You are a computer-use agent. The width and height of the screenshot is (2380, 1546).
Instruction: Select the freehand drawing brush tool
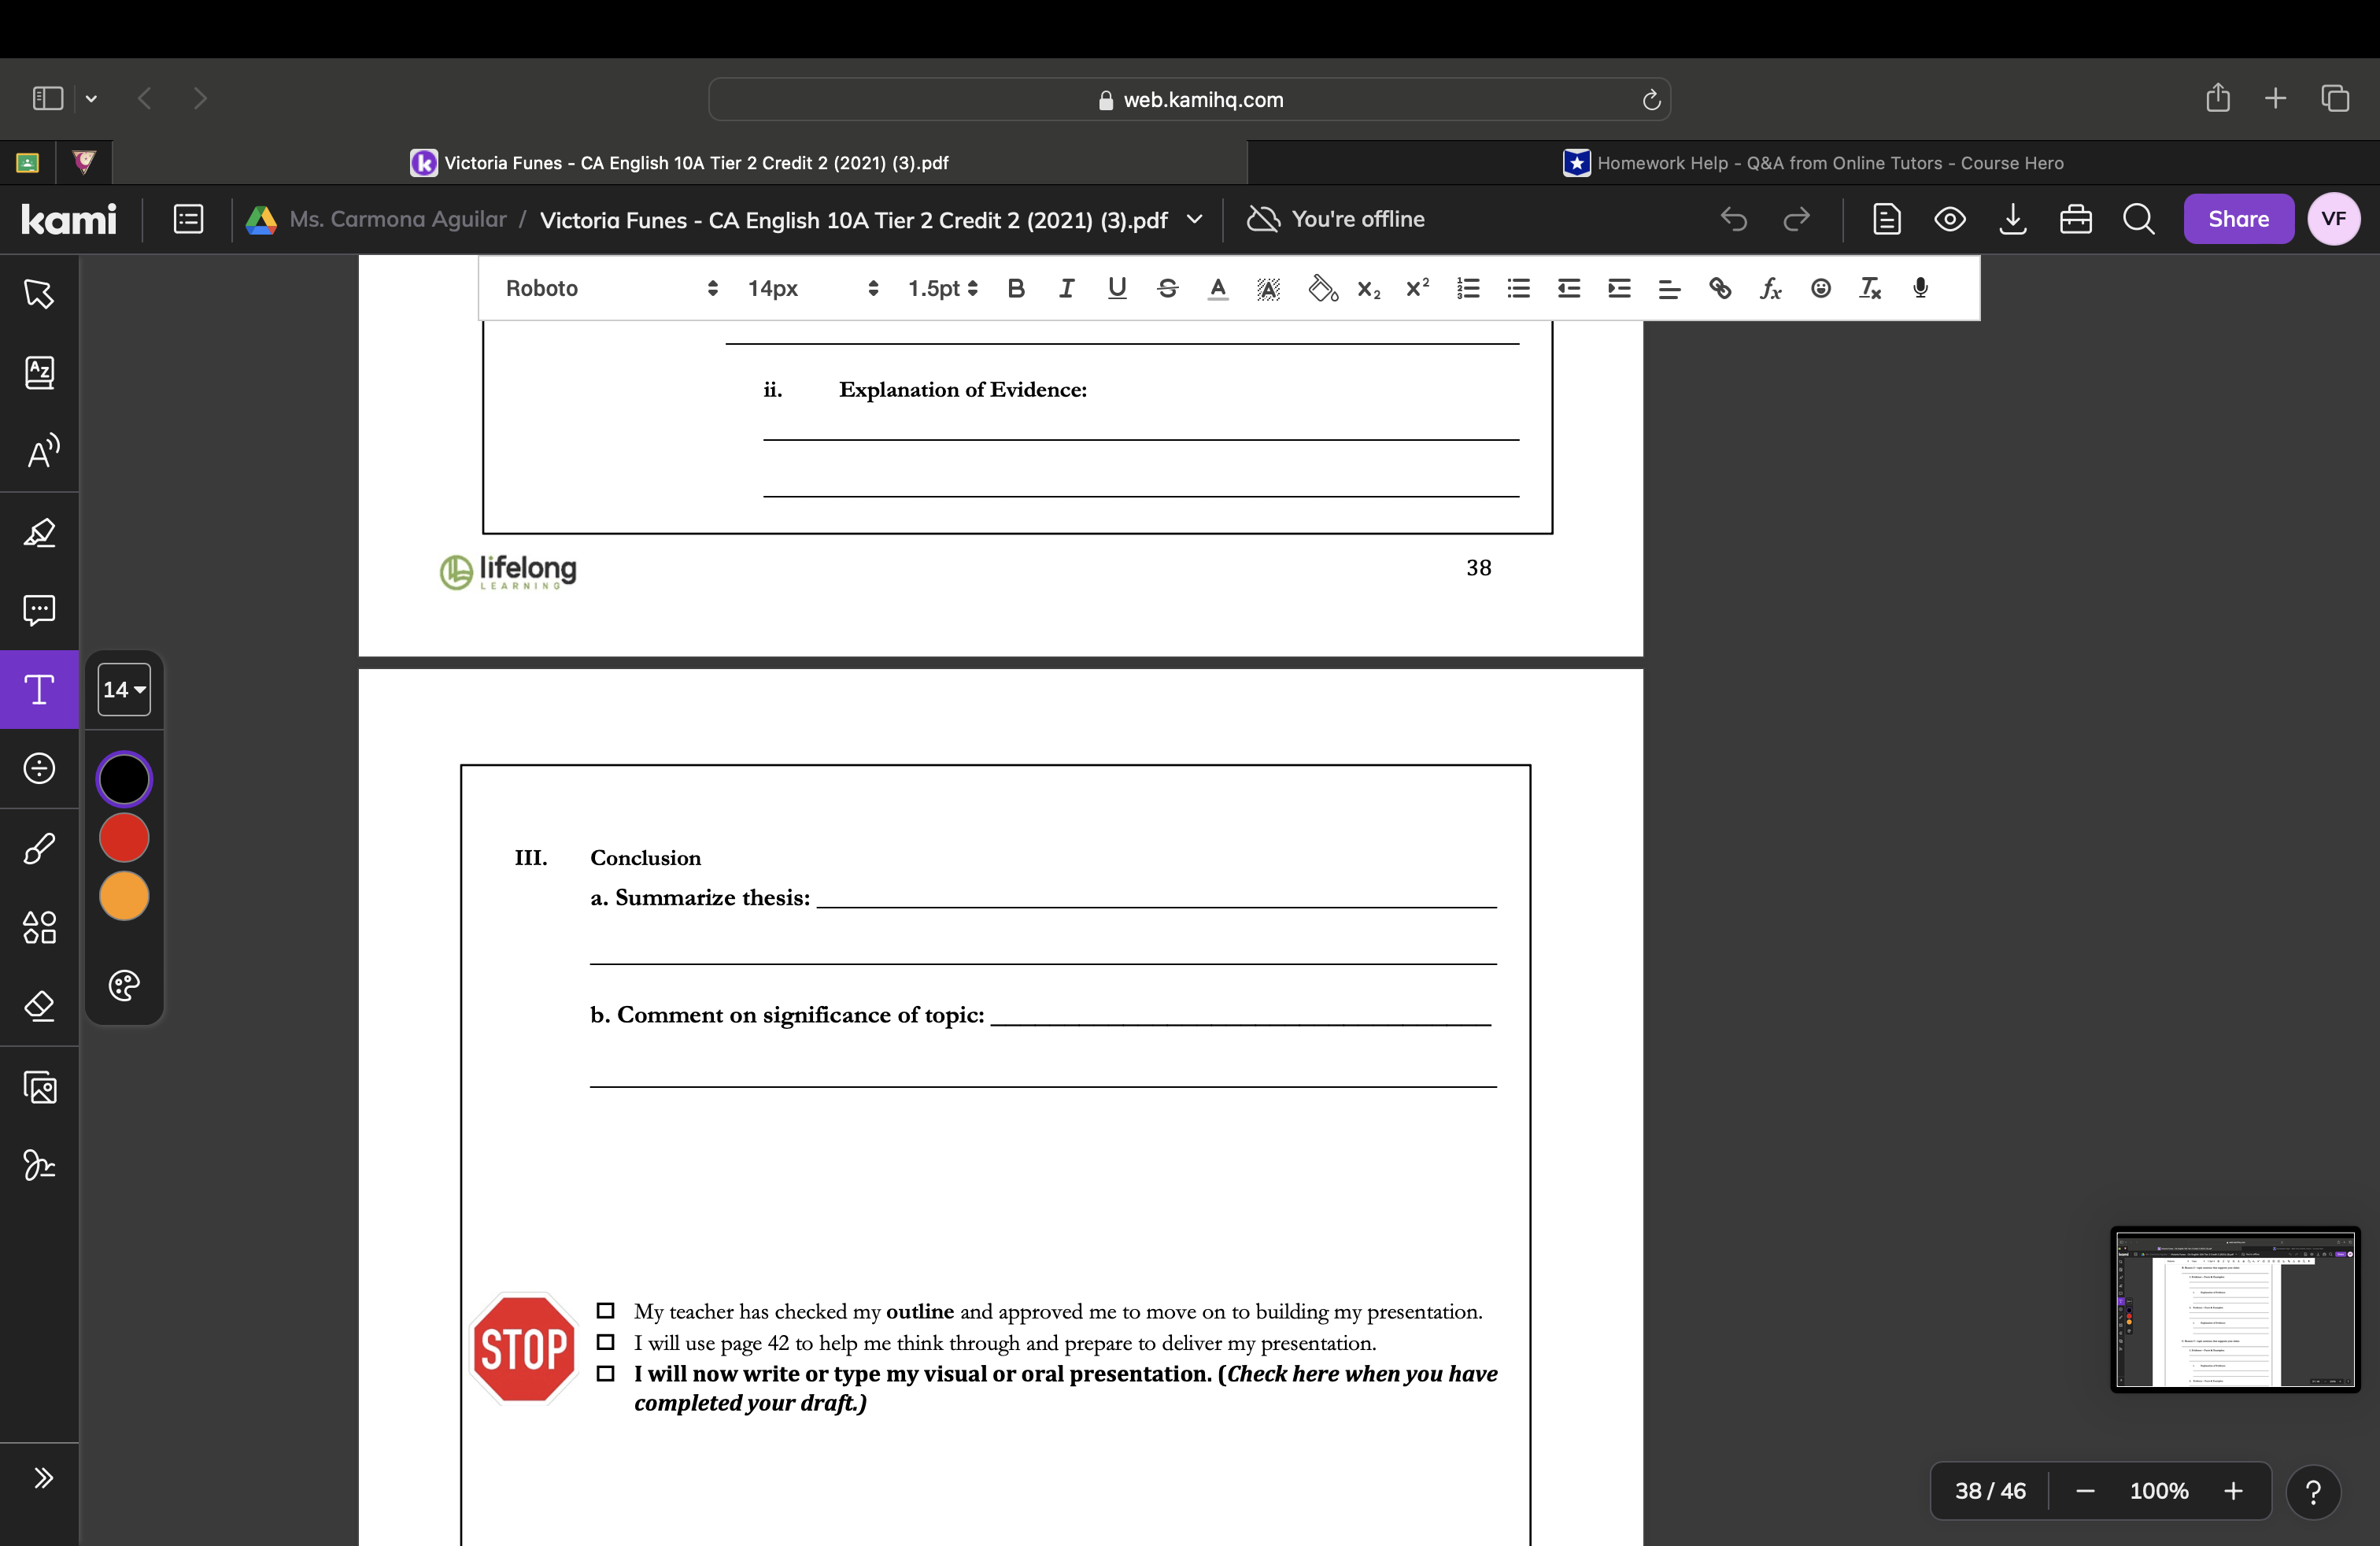[39, 848]
